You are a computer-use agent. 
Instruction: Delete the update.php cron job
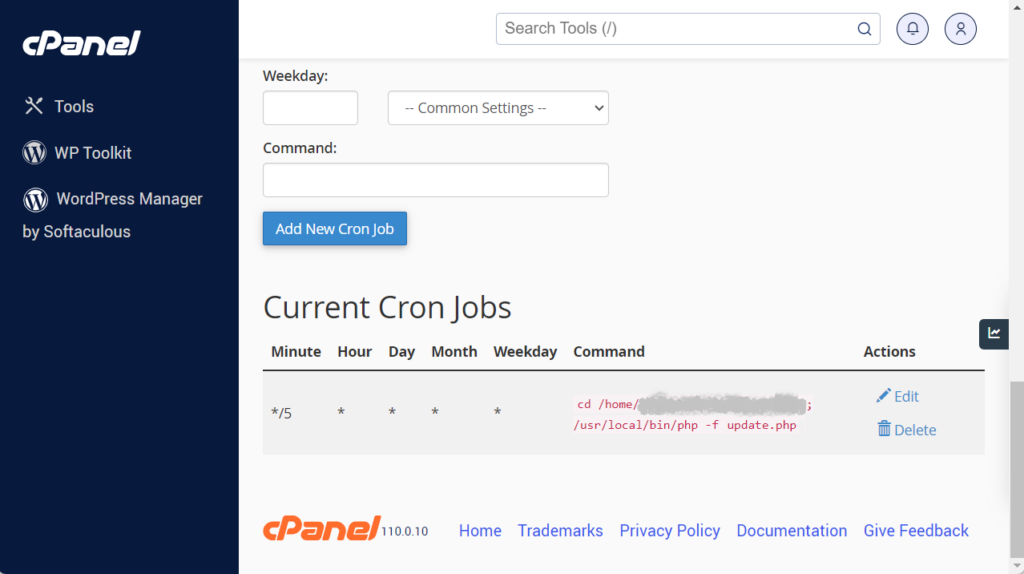point(906,429)
